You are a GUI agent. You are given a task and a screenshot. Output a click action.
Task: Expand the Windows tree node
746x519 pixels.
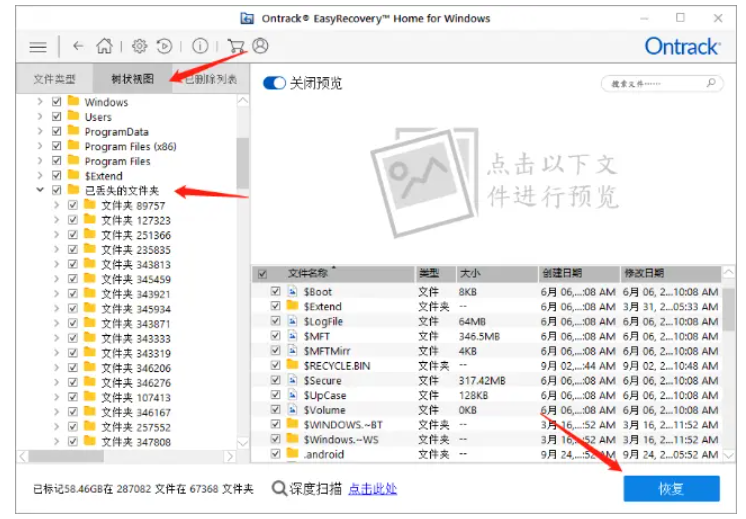pos(40,101)
